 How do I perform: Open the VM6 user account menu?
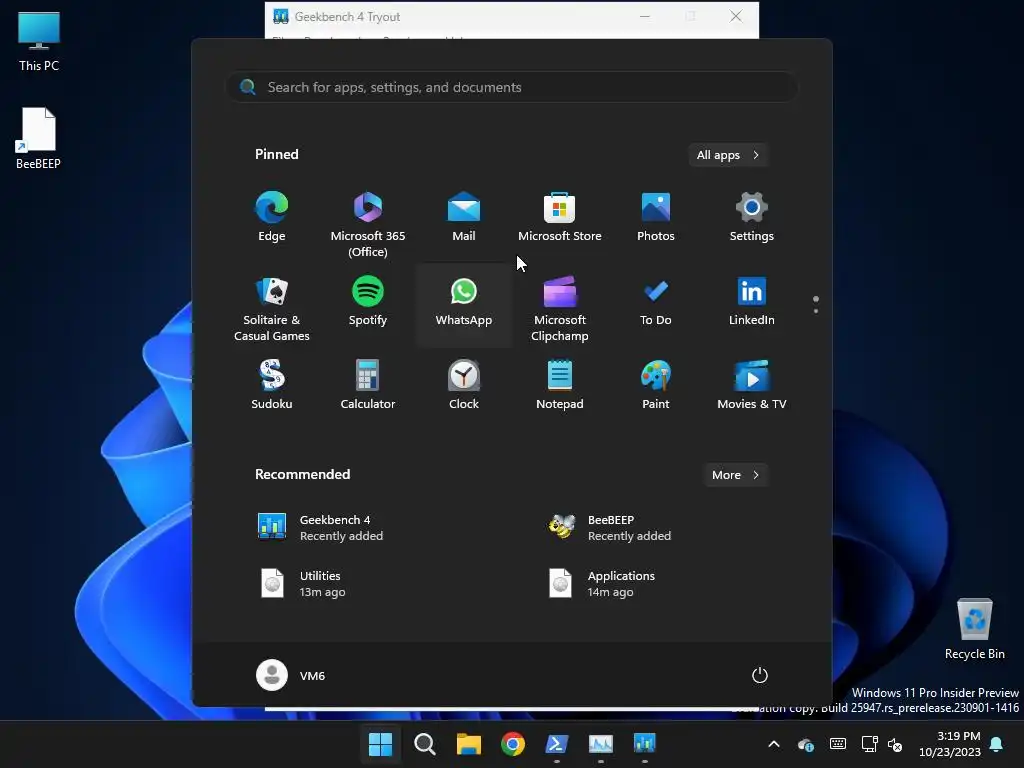point(291,675)
